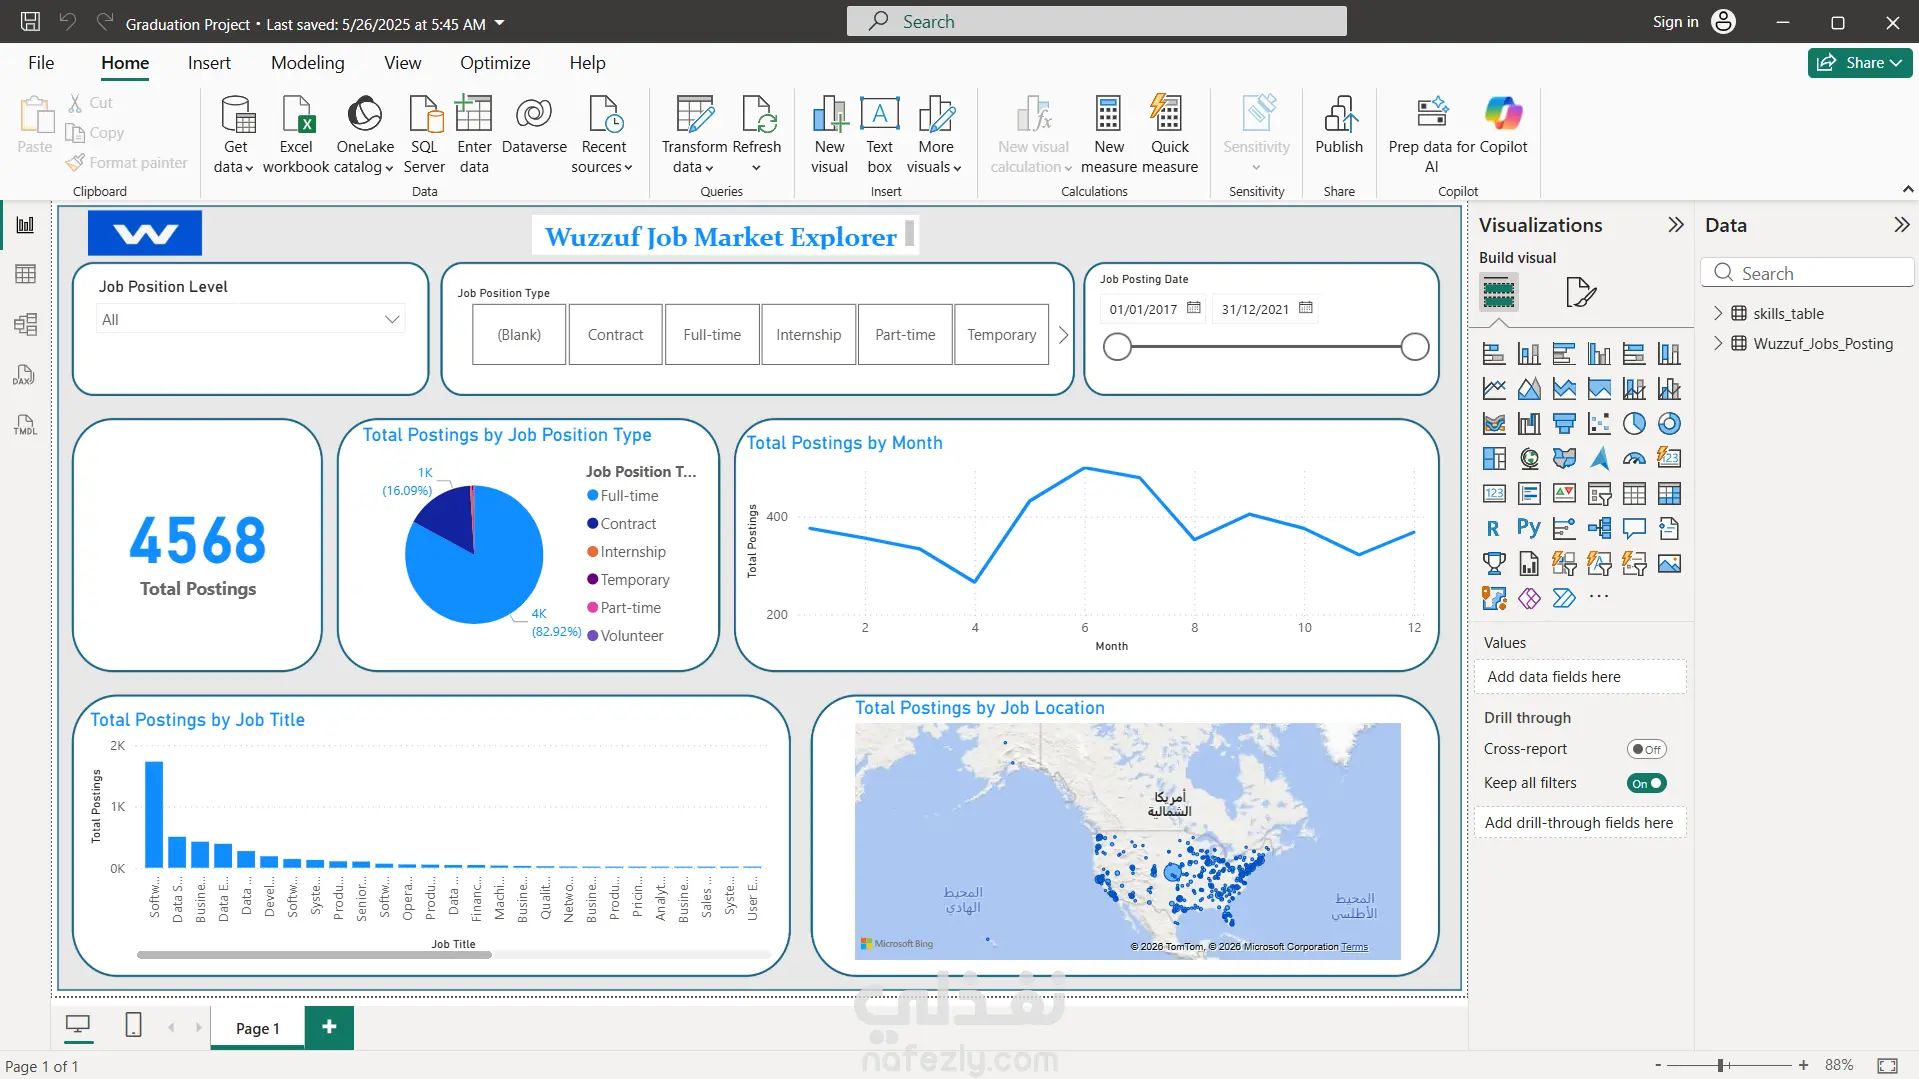Select the (Blank) job type slicer
The image size is (1919, 1079).
pyautogui.click(x=519, y=335)
